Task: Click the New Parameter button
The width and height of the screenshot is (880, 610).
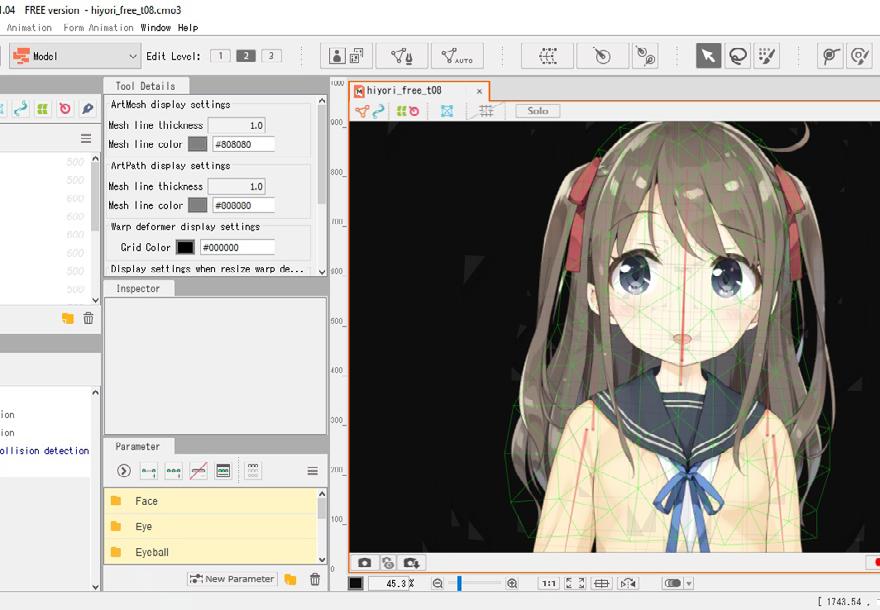Action: click(232, 579)
